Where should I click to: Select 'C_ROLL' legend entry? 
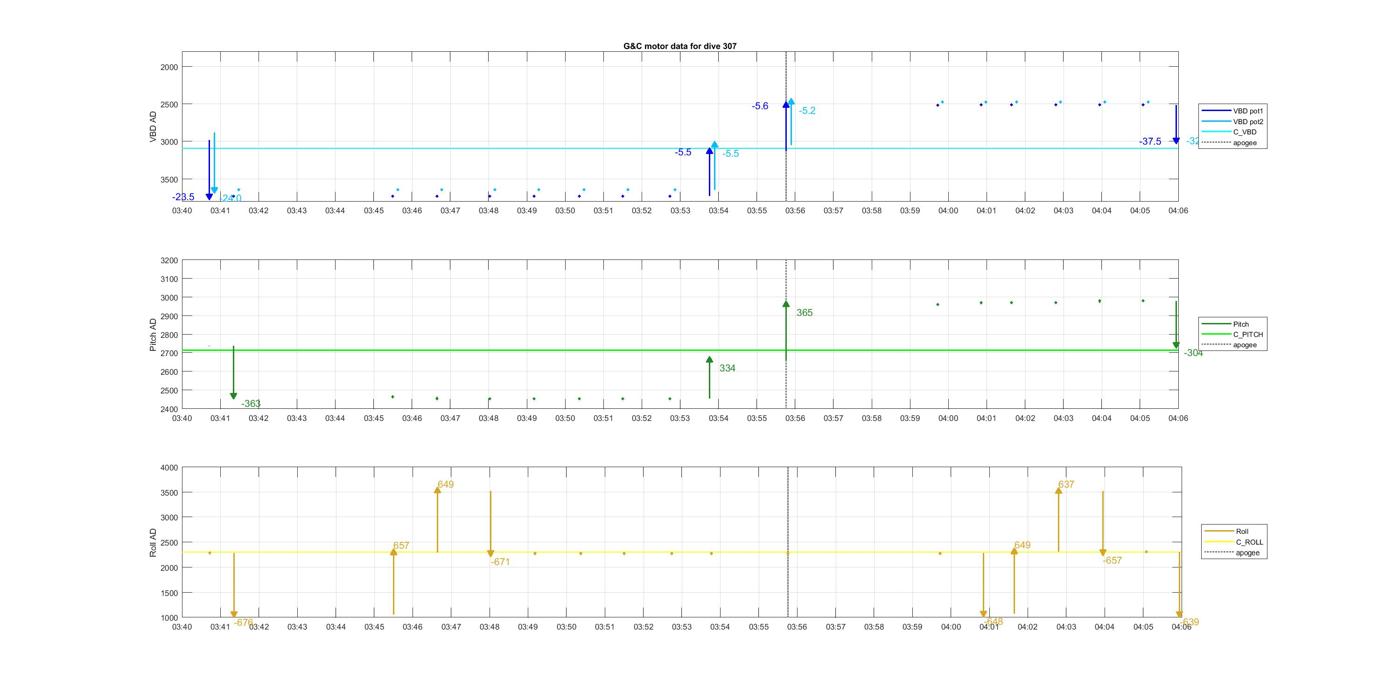(x=1233, y=542)
